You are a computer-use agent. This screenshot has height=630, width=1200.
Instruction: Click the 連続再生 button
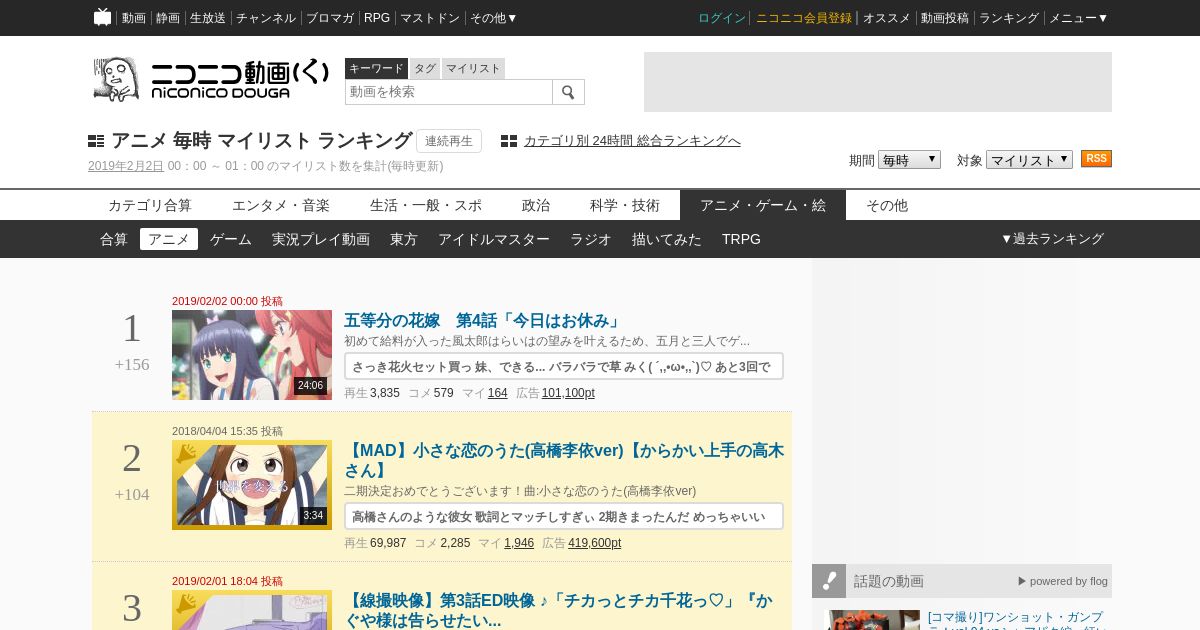click(x=449, y=141)
